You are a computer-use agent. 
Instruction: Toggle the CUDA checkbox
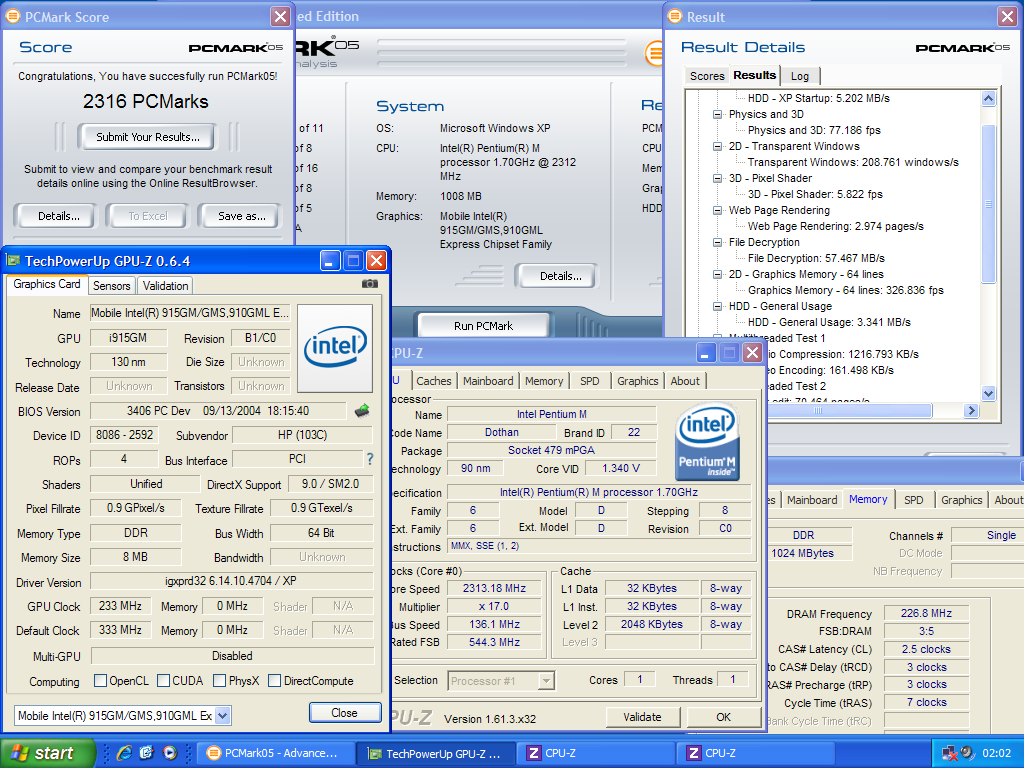pos(164,680)
